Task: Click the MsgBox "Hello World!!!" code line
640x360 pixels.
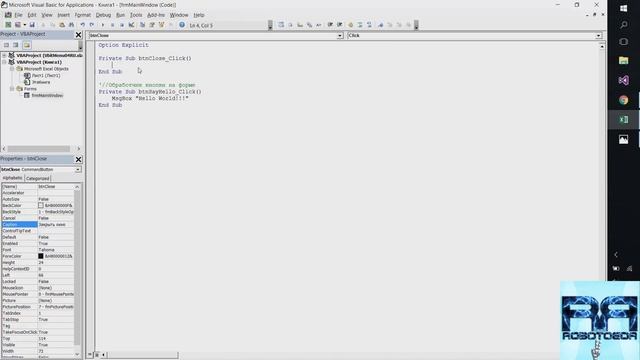Action: (150, 98)
